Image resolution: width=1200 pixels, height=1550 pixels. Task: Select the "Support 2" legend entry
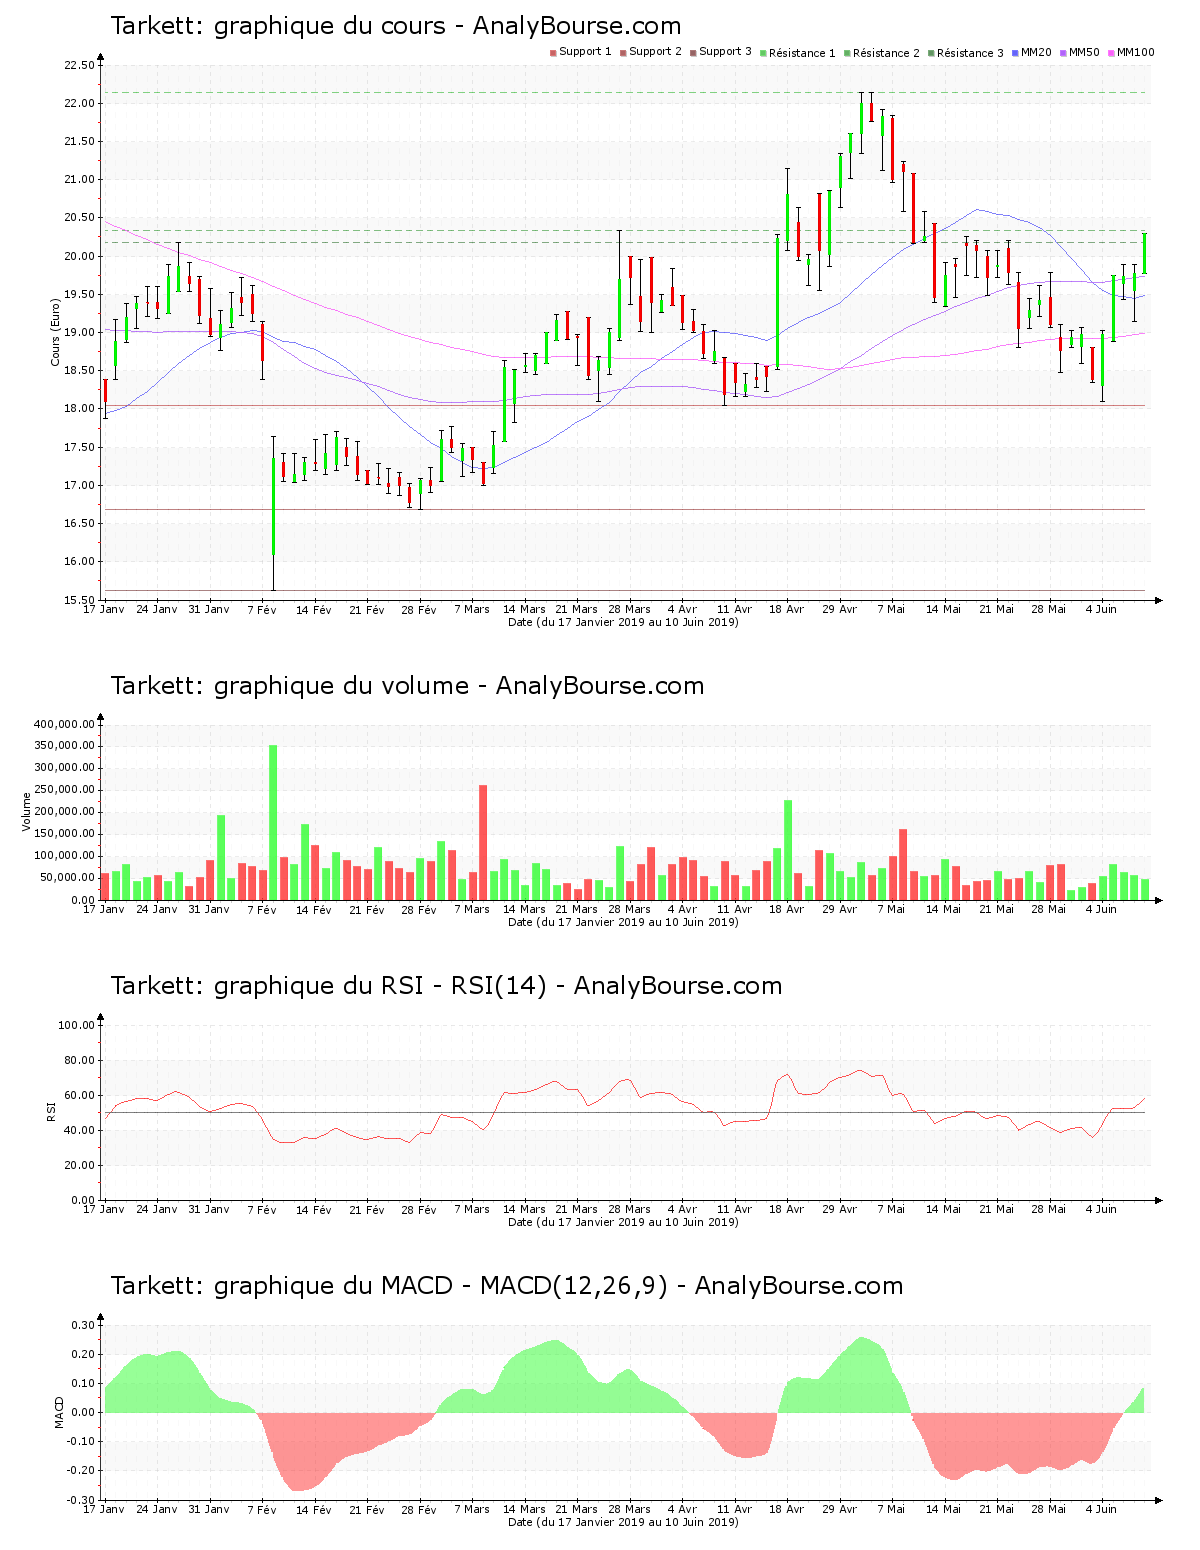coord(651,52)
